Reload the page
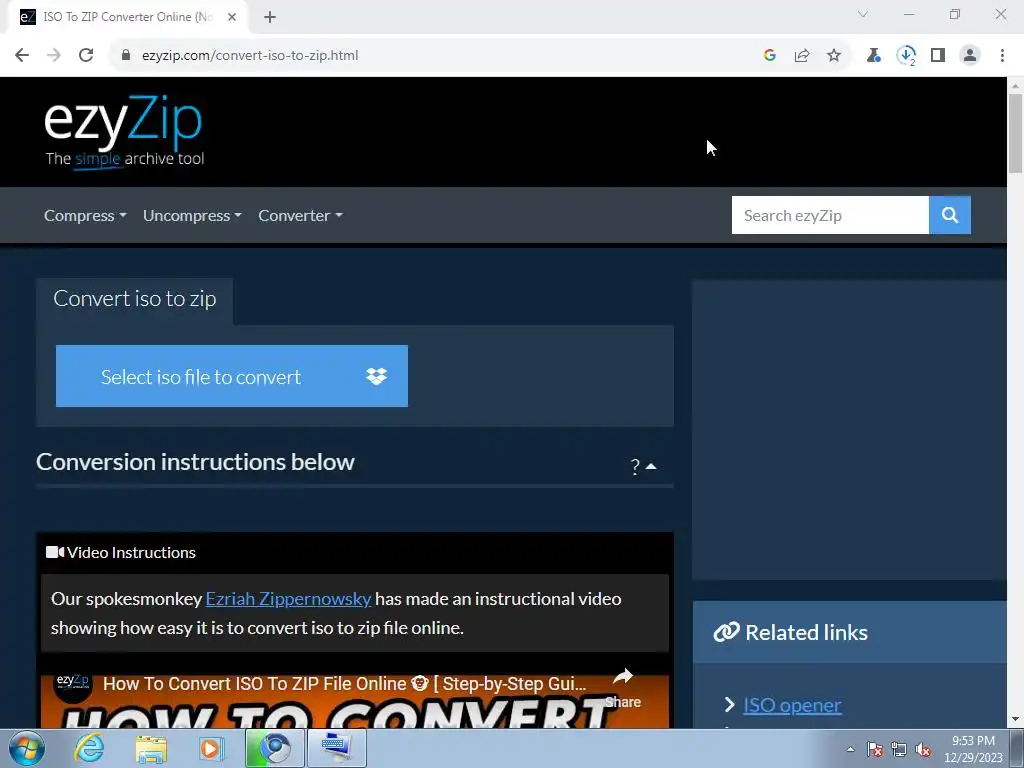Viewport: 1024px width, 768px height. click(x=86, y=56)
